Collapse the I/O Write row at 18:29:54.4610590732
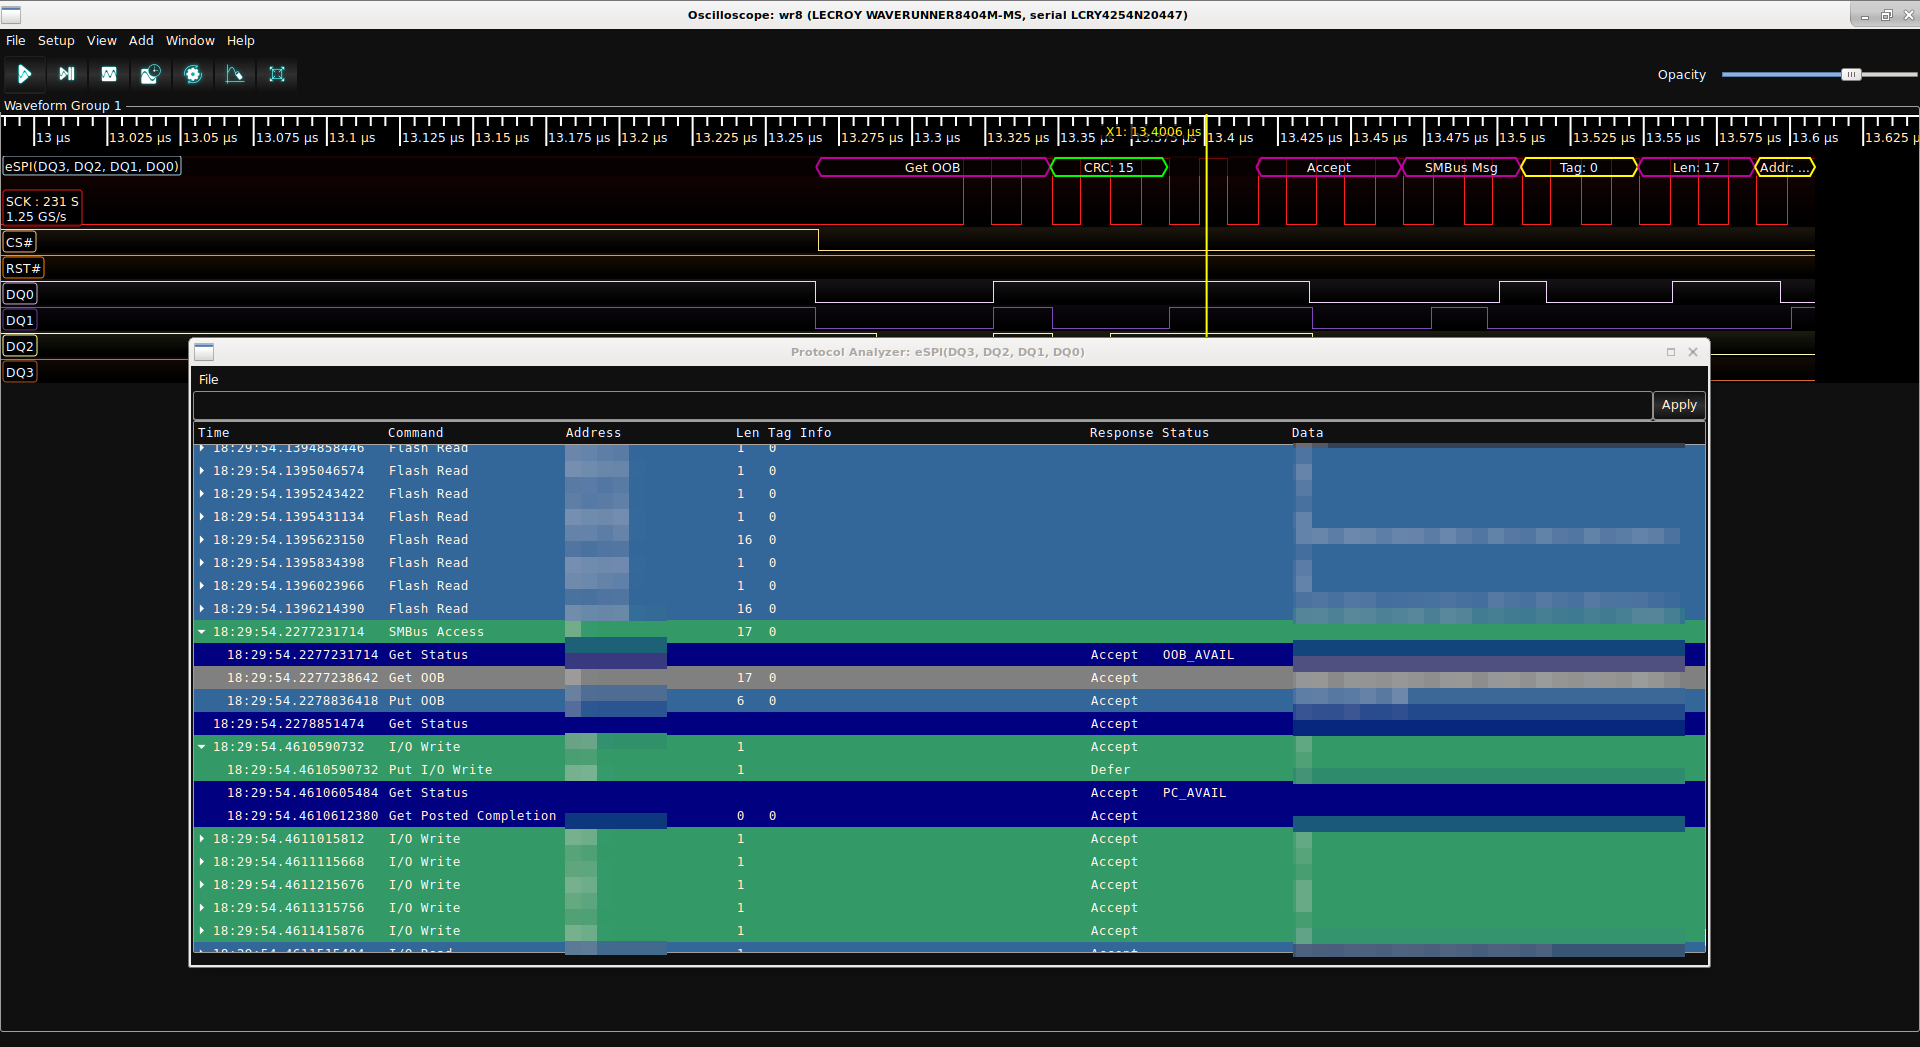The width and height of the screenshot is (1920, 1047). click(202, 747)
